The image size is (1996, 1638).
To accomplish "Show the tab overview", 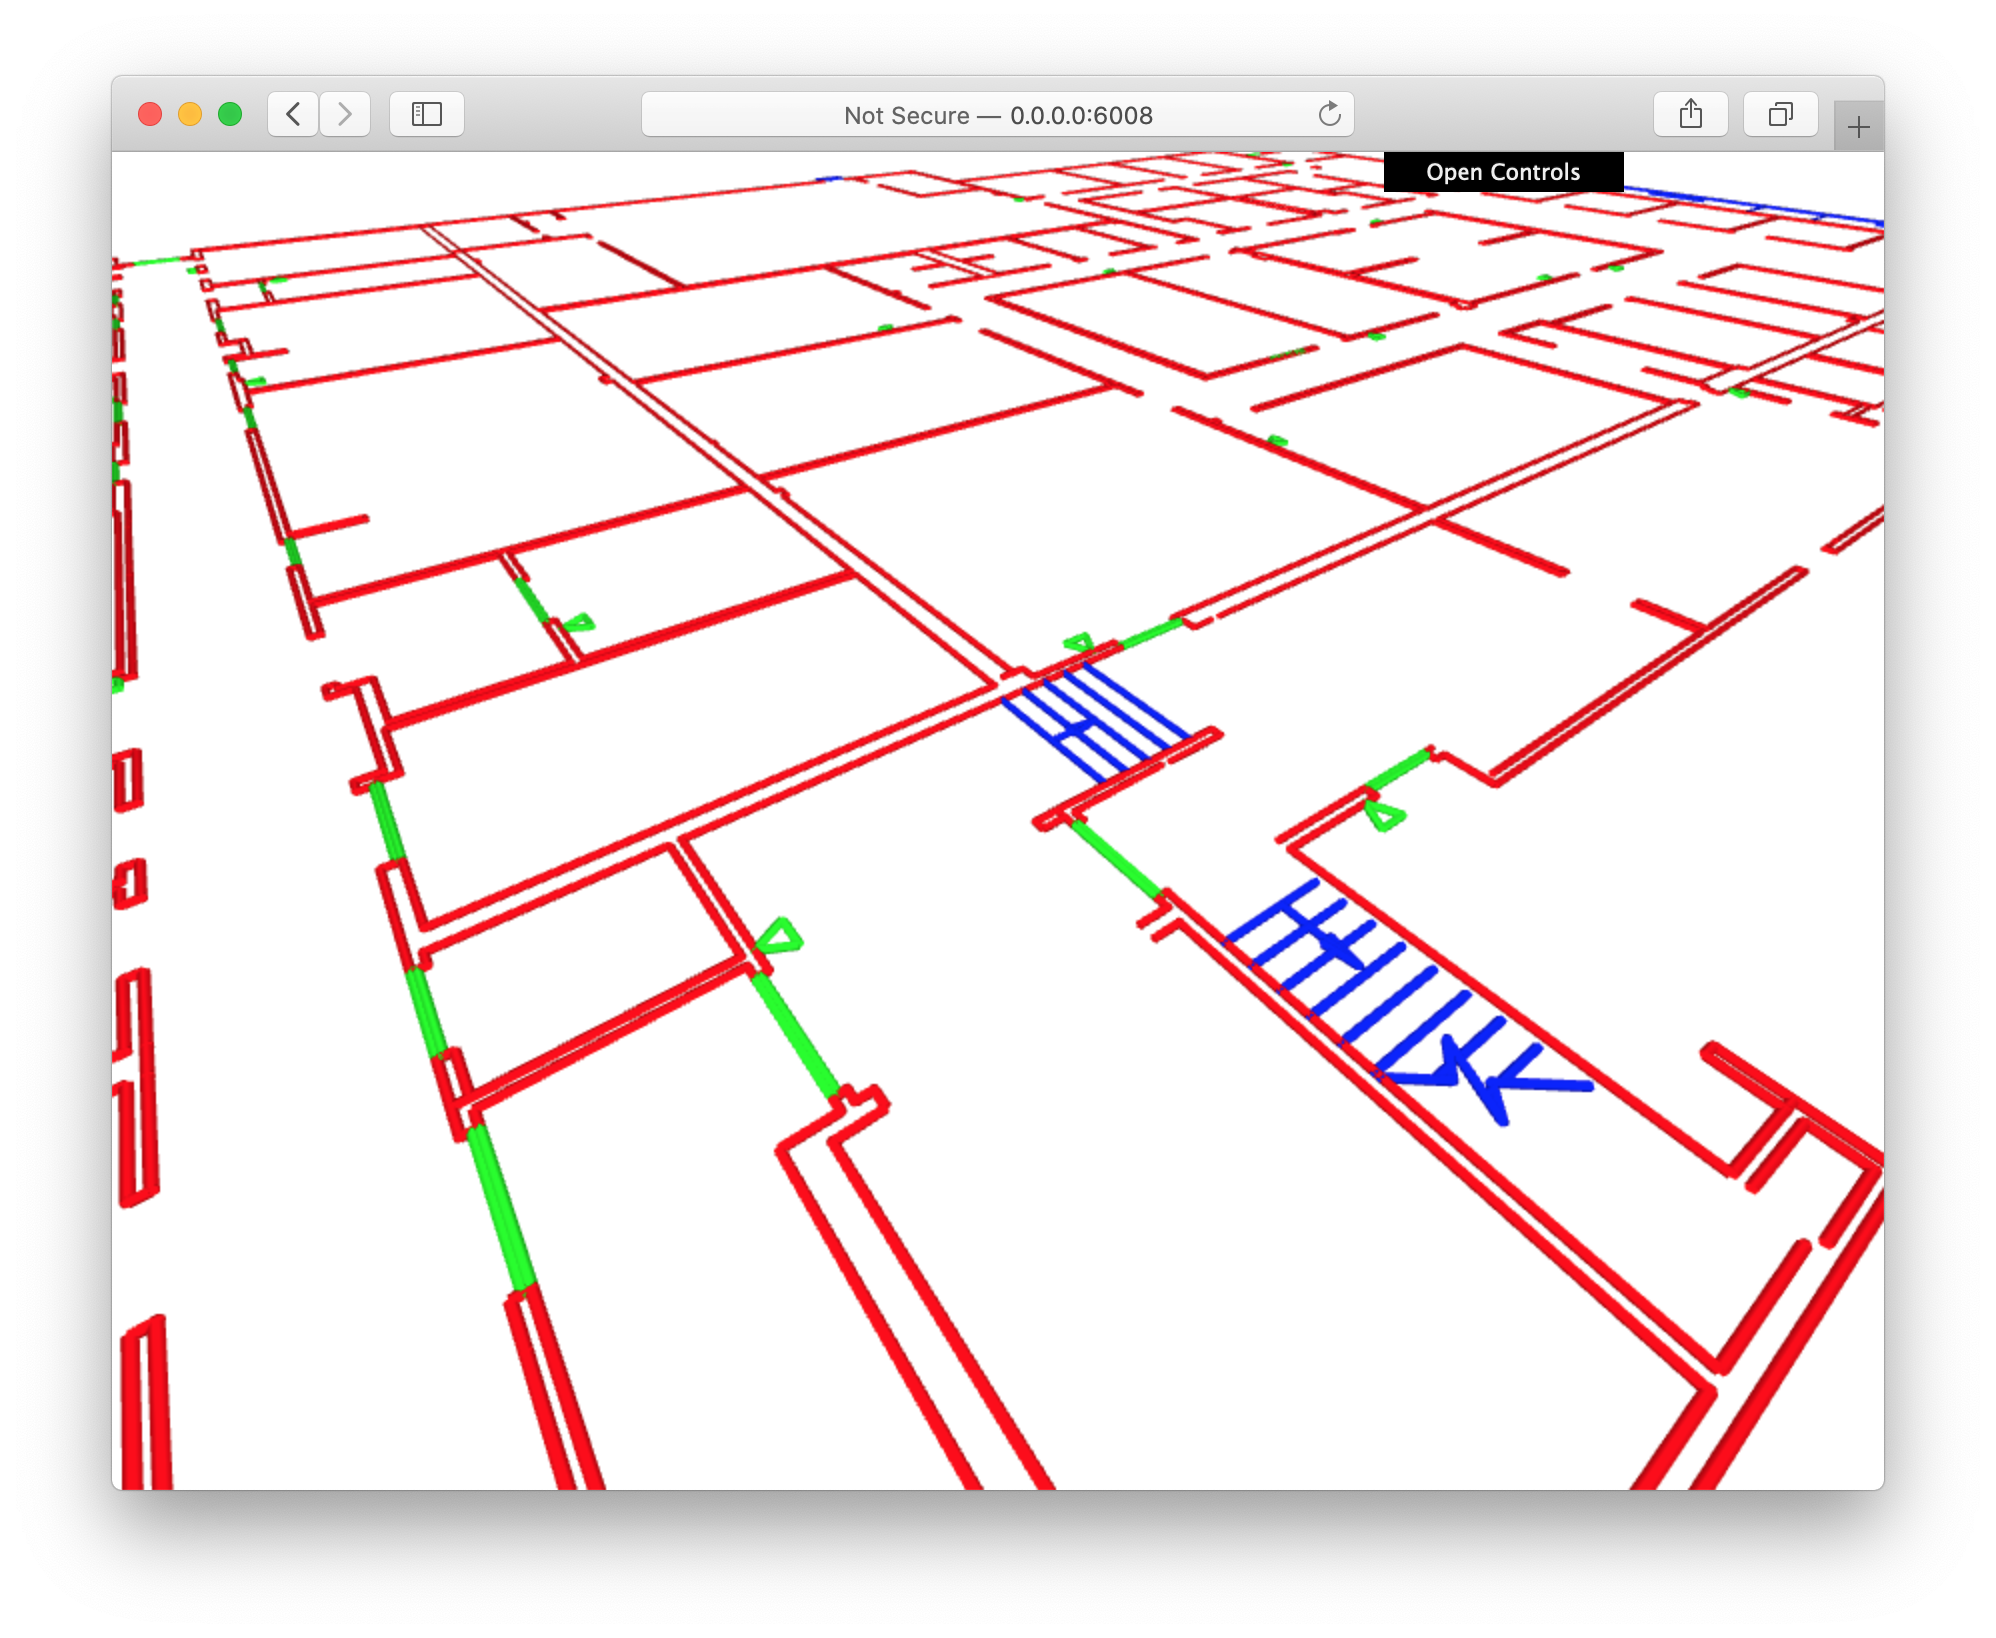I will click(x=1780, y=114).
